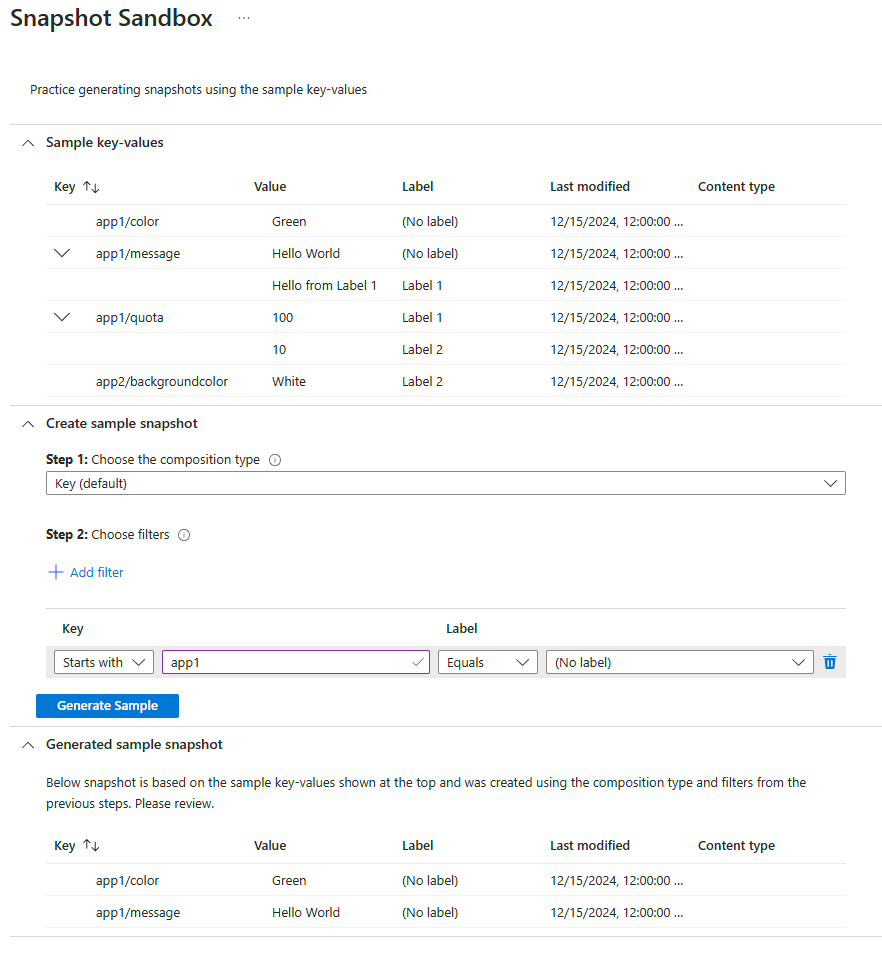Open the Equals label operator dropdown

487,662
